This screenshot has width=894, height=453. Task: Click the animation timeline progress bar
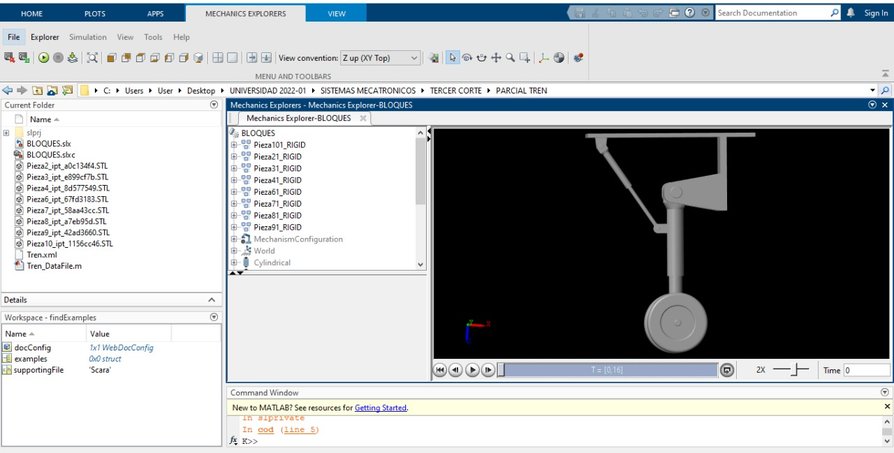pyautogui.click(x=607, y=370)
